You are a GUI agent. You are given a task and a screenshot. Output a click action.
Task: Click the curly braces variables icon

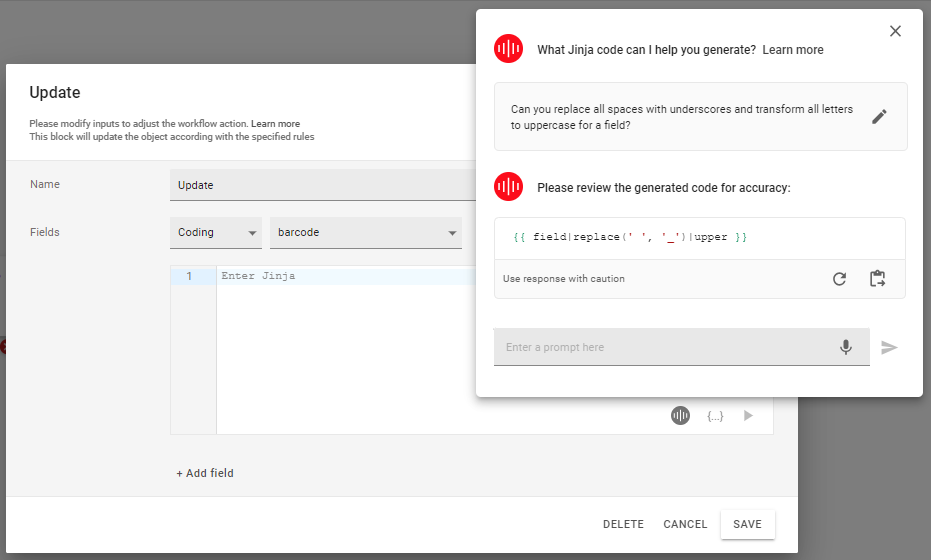point(715,416)
